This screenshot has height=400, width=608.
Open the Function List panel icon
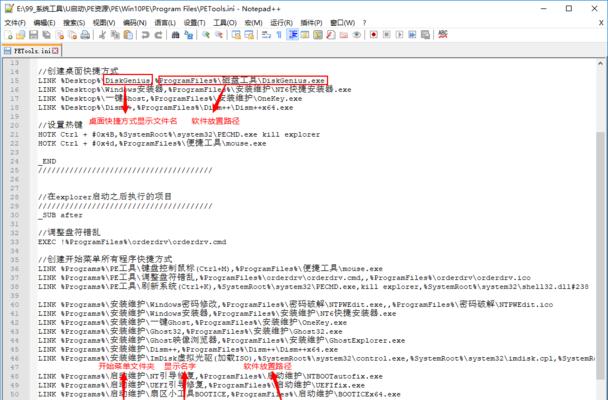point(331,35)
